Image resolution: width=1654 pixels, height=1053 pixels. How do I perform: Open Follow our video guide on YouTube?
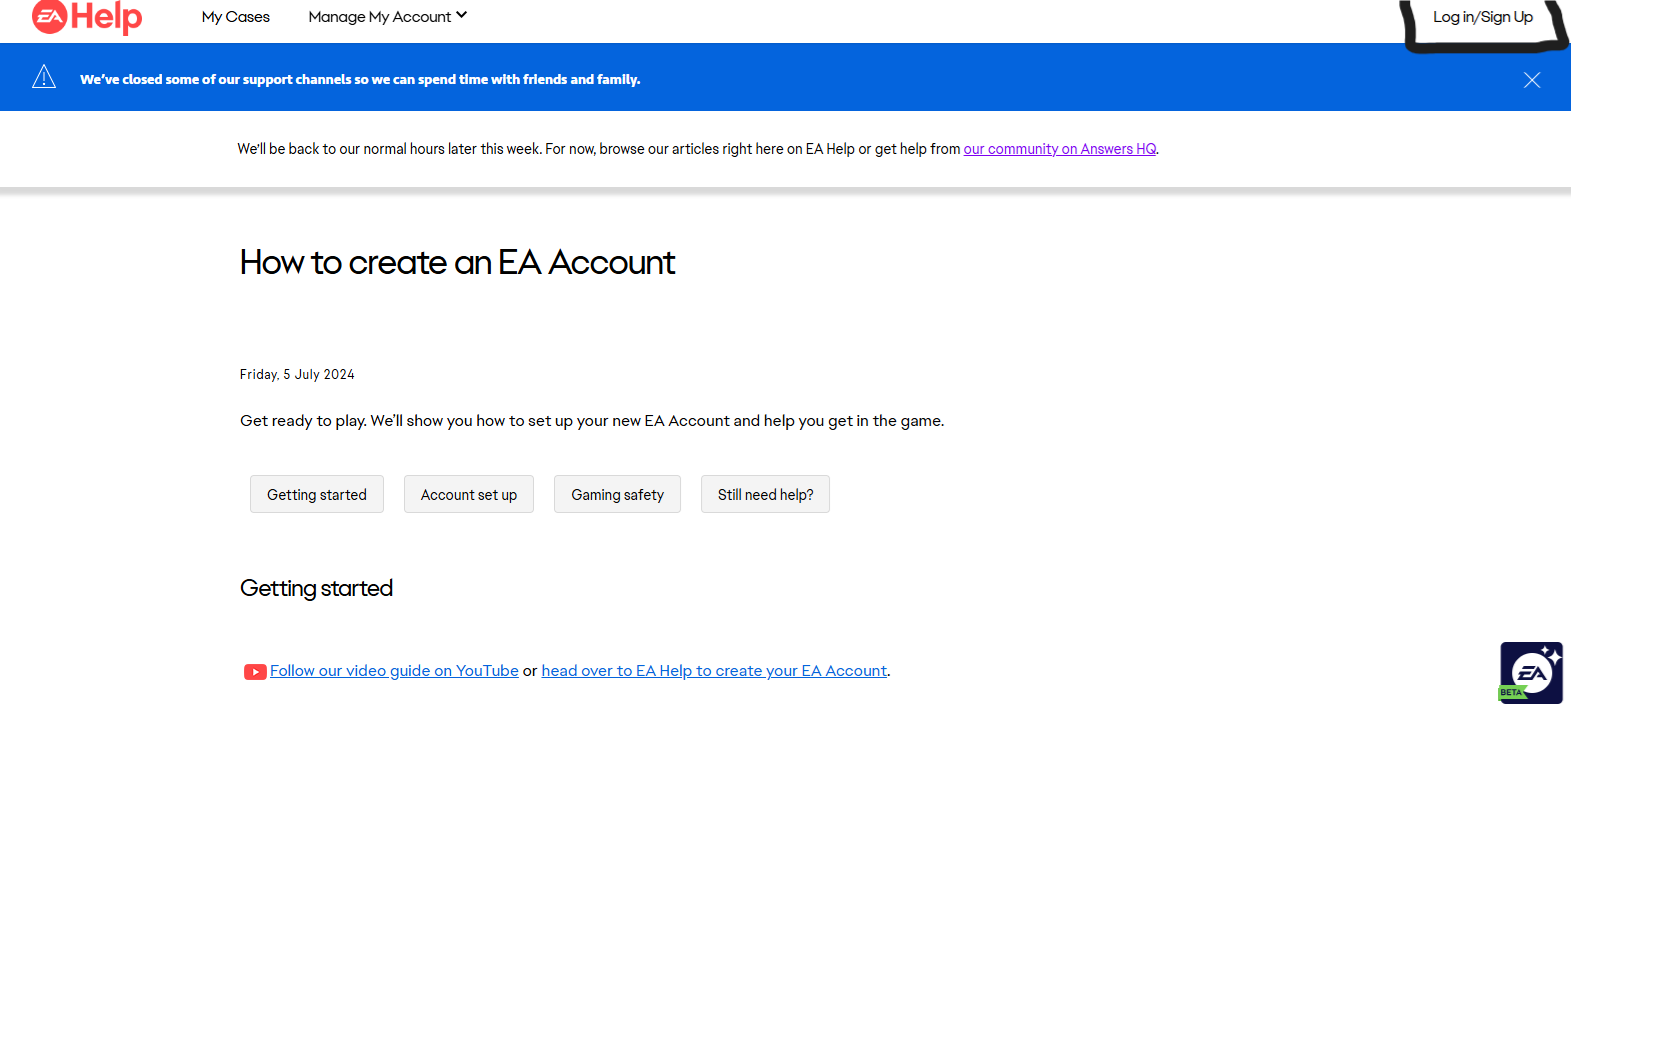[394, 671]
